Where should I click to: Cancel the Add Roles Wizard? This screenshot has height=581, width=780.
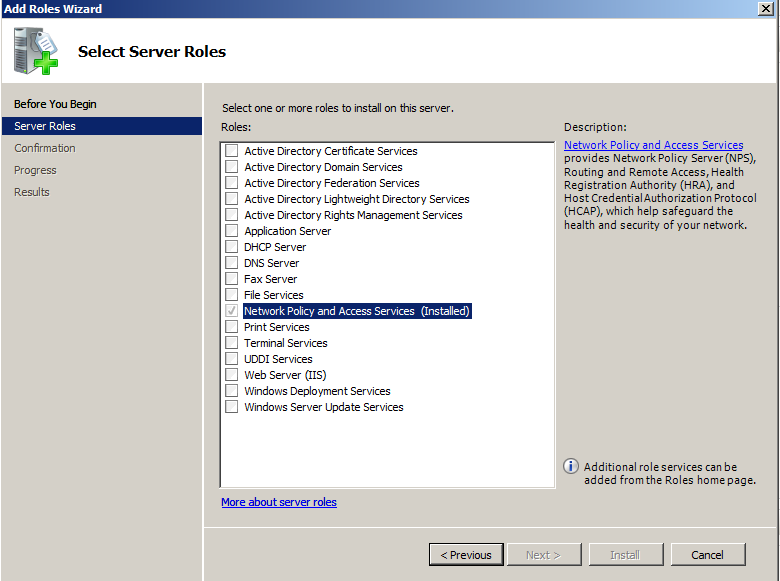708,555
